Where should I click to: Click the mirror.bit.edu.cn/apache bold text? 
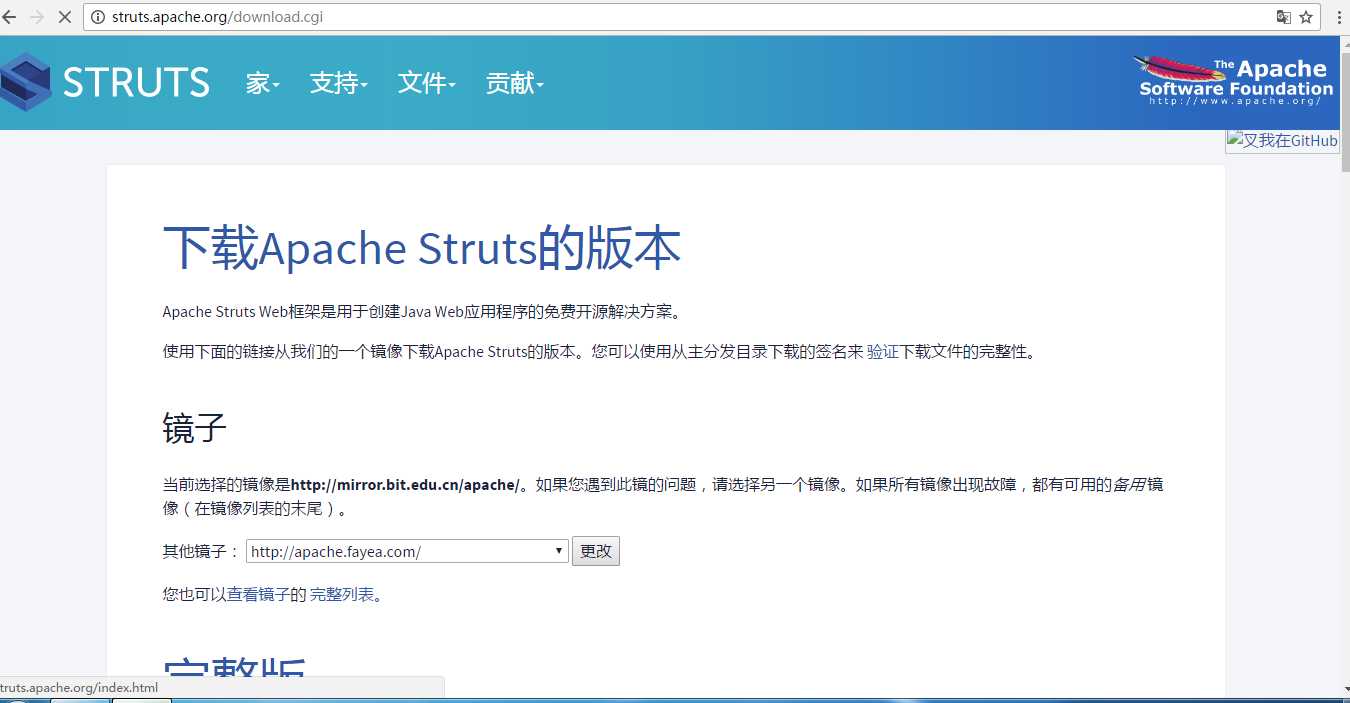(405, 485)
